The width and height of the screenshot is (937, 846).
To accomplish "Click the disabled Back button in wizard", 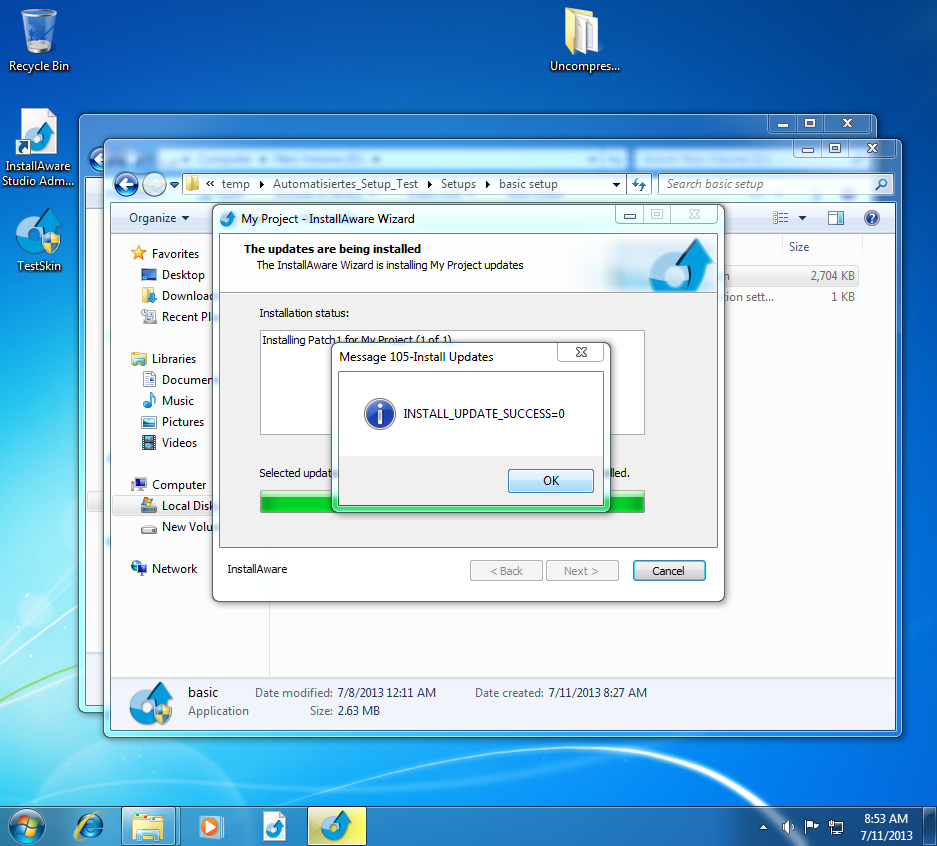I will tap(506, 571).
